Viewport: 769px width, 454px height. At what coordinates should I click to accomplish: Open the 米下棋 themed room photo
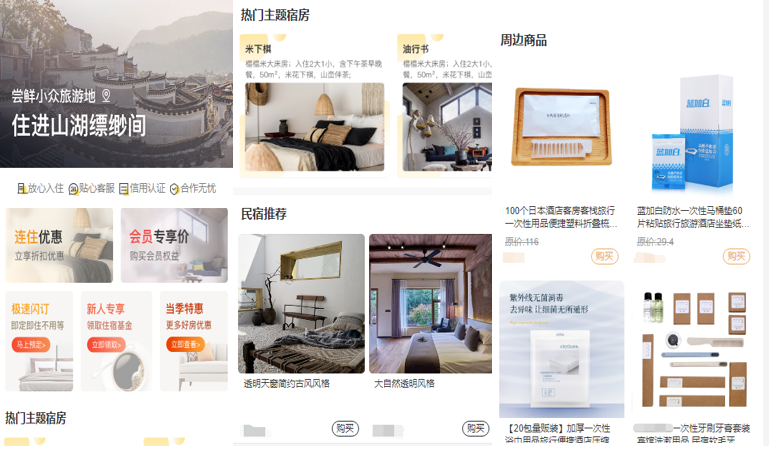pos(314,126)
